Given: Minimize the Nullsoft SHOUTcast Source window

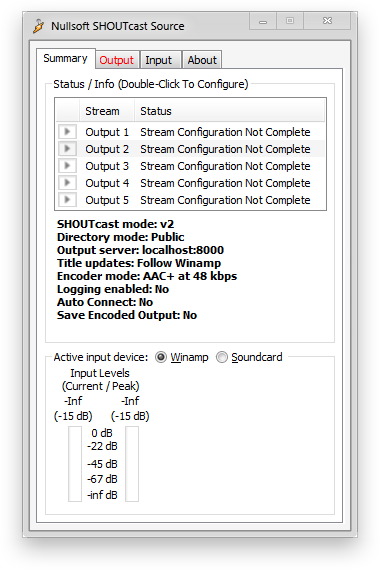Looking at the screenshot, I should 263,21.
